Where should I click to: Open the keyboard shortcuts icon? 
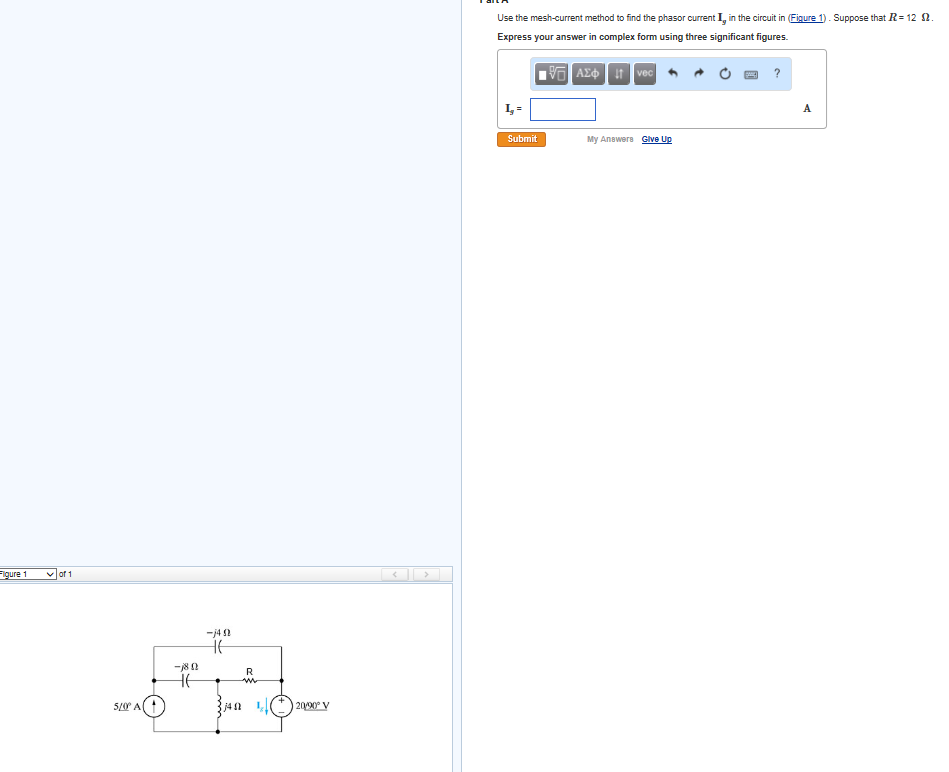coord(751,73)
